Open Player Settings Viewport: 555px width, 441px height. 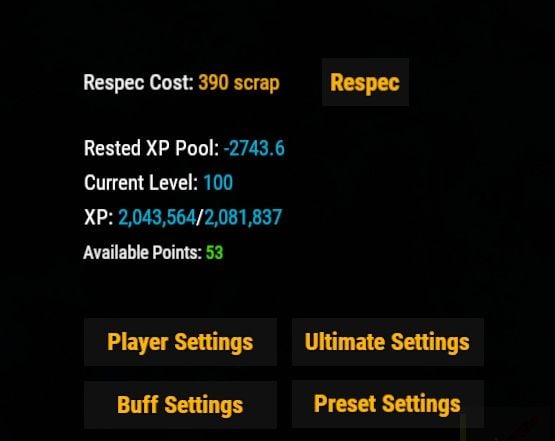tap(180, 342)
